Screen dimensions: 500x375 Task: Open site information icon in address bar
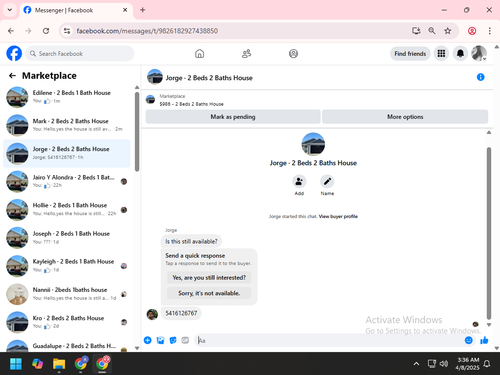(x=67, y=31)
